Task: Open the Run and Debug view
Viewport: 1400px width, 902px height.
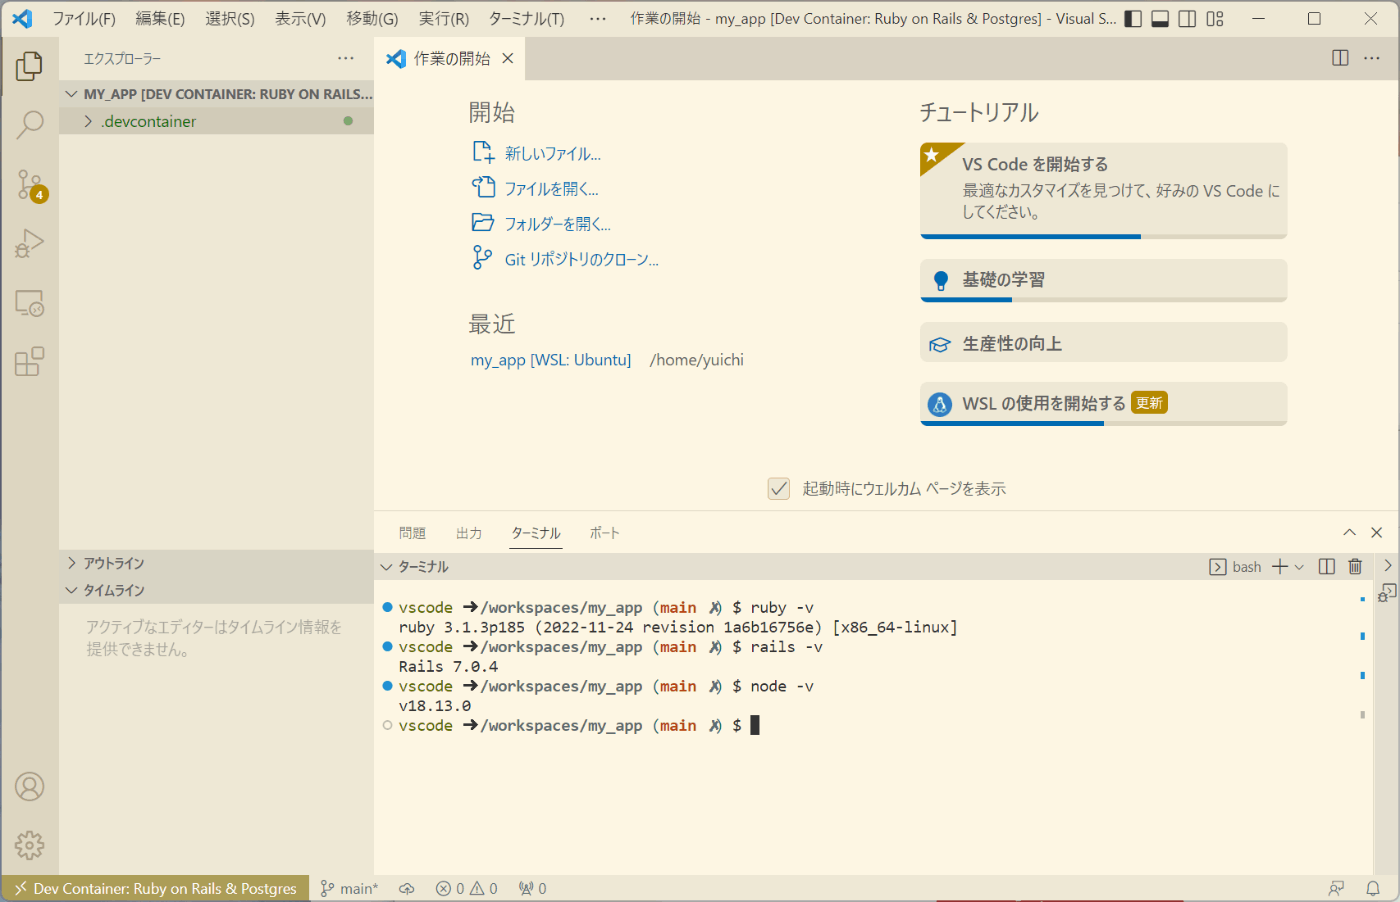Action: pos(29,243)
